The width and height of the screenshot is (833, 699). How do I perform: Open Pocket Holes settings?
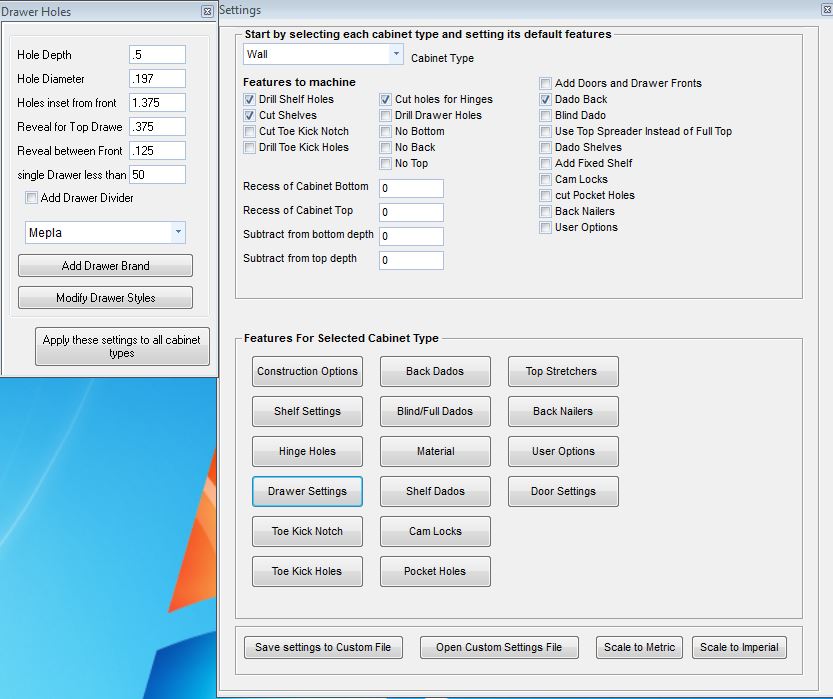435,572
